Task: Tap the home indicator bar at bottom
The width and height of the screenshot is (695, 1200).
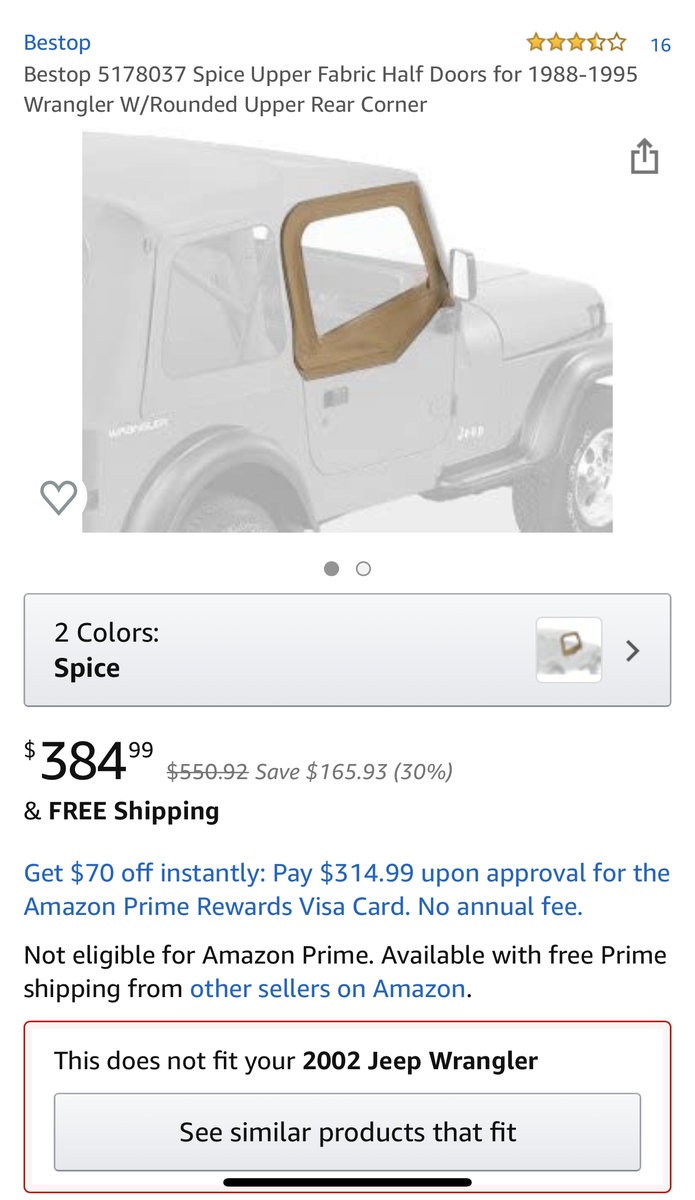Action: 347,1182
